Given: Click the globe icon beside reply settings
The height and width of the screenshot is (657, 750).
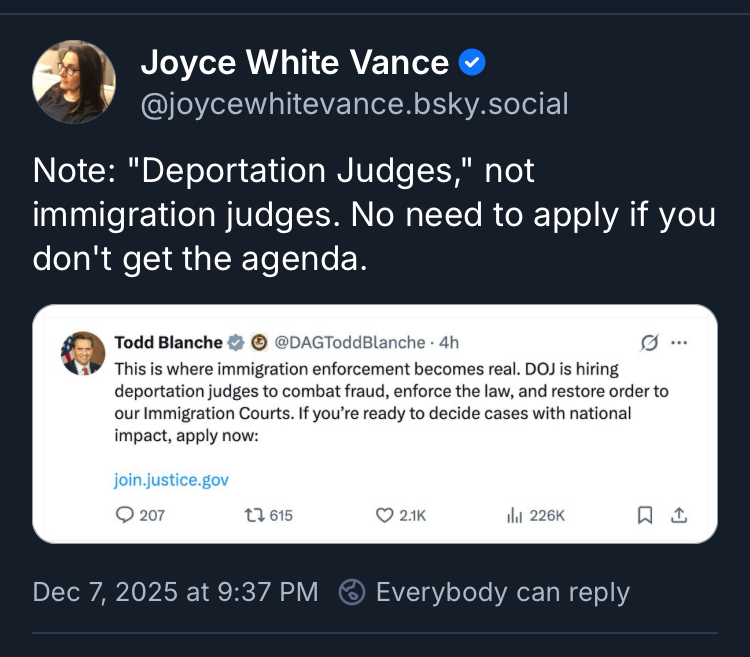Looking at the screenshot, I should coord(352,592).
